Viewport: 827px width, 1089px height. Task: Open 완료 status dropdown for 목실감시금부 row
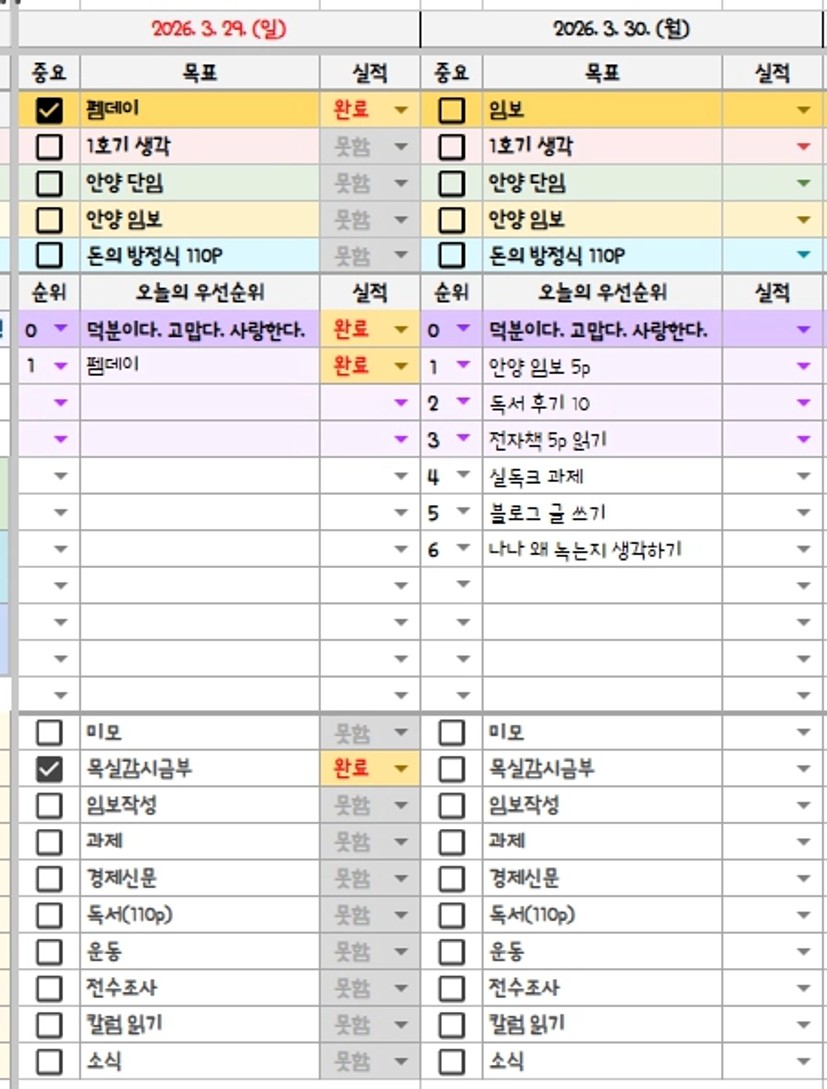point(401,769)
